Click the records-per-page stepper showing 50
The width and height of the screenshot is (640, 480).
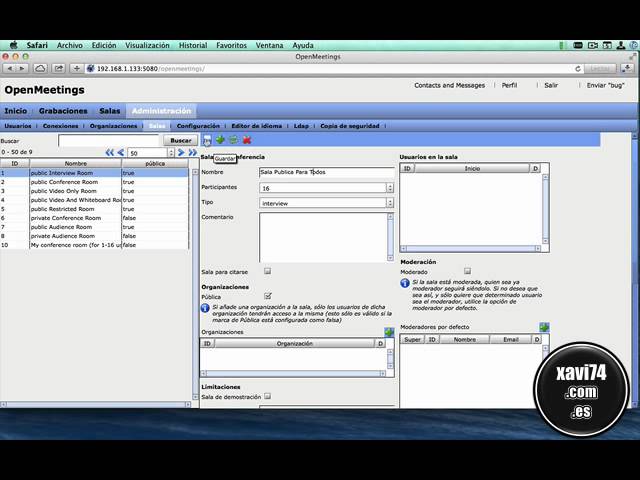click(171, 153)
